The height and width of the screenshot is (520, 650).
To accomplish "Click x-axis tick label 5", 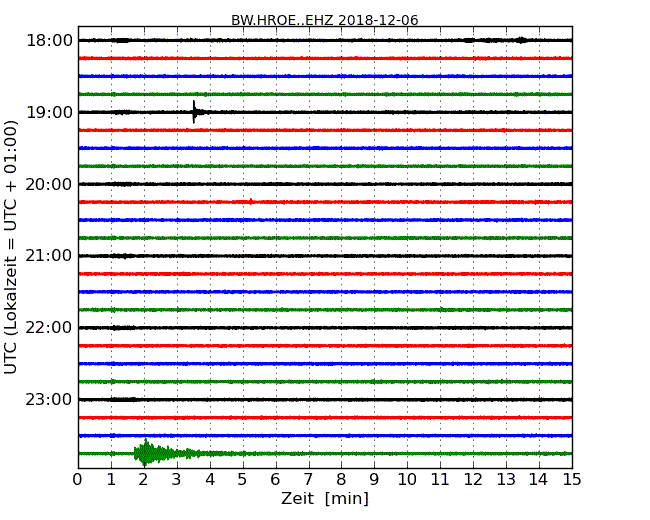I will [243, 479].
